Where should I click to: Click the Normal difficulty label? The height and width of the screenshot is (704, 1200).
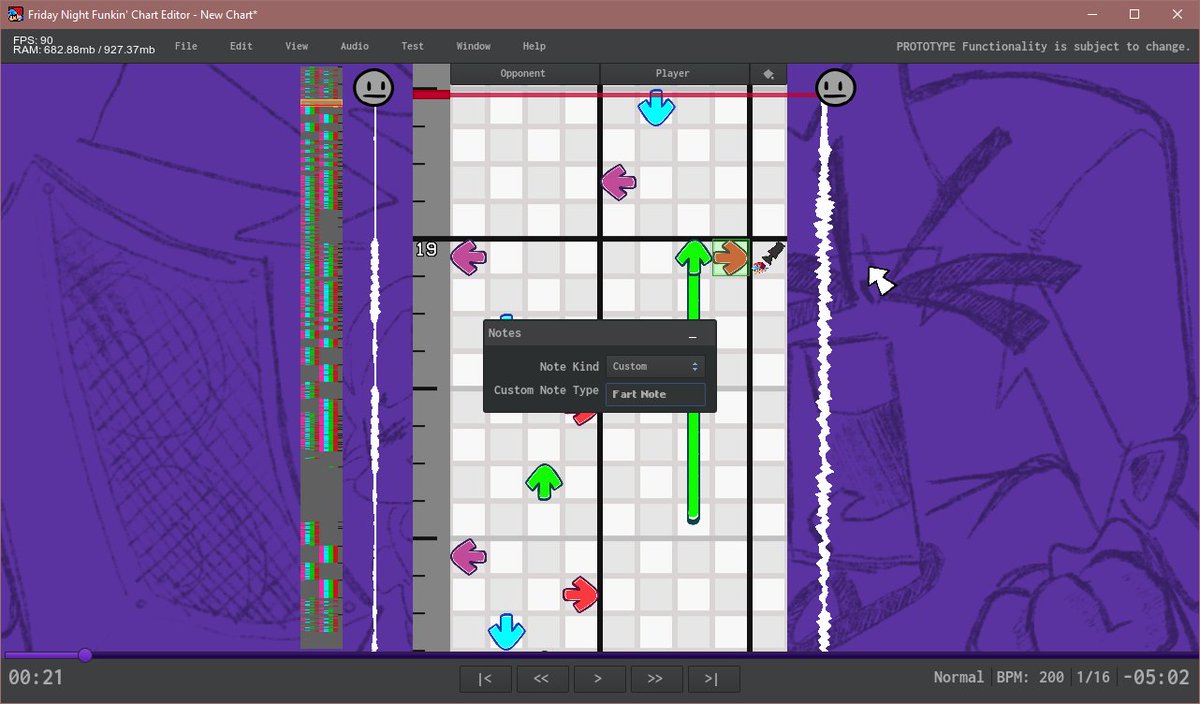point(958,678)
